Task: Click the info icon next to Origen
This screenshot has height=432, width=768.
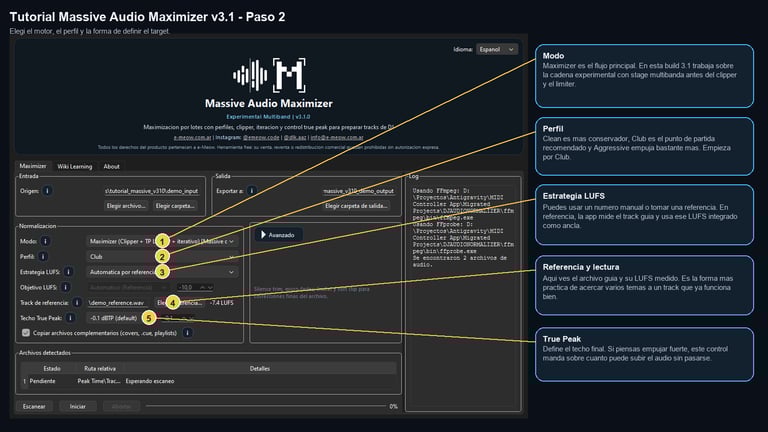Action: click(x=48, y=191)
